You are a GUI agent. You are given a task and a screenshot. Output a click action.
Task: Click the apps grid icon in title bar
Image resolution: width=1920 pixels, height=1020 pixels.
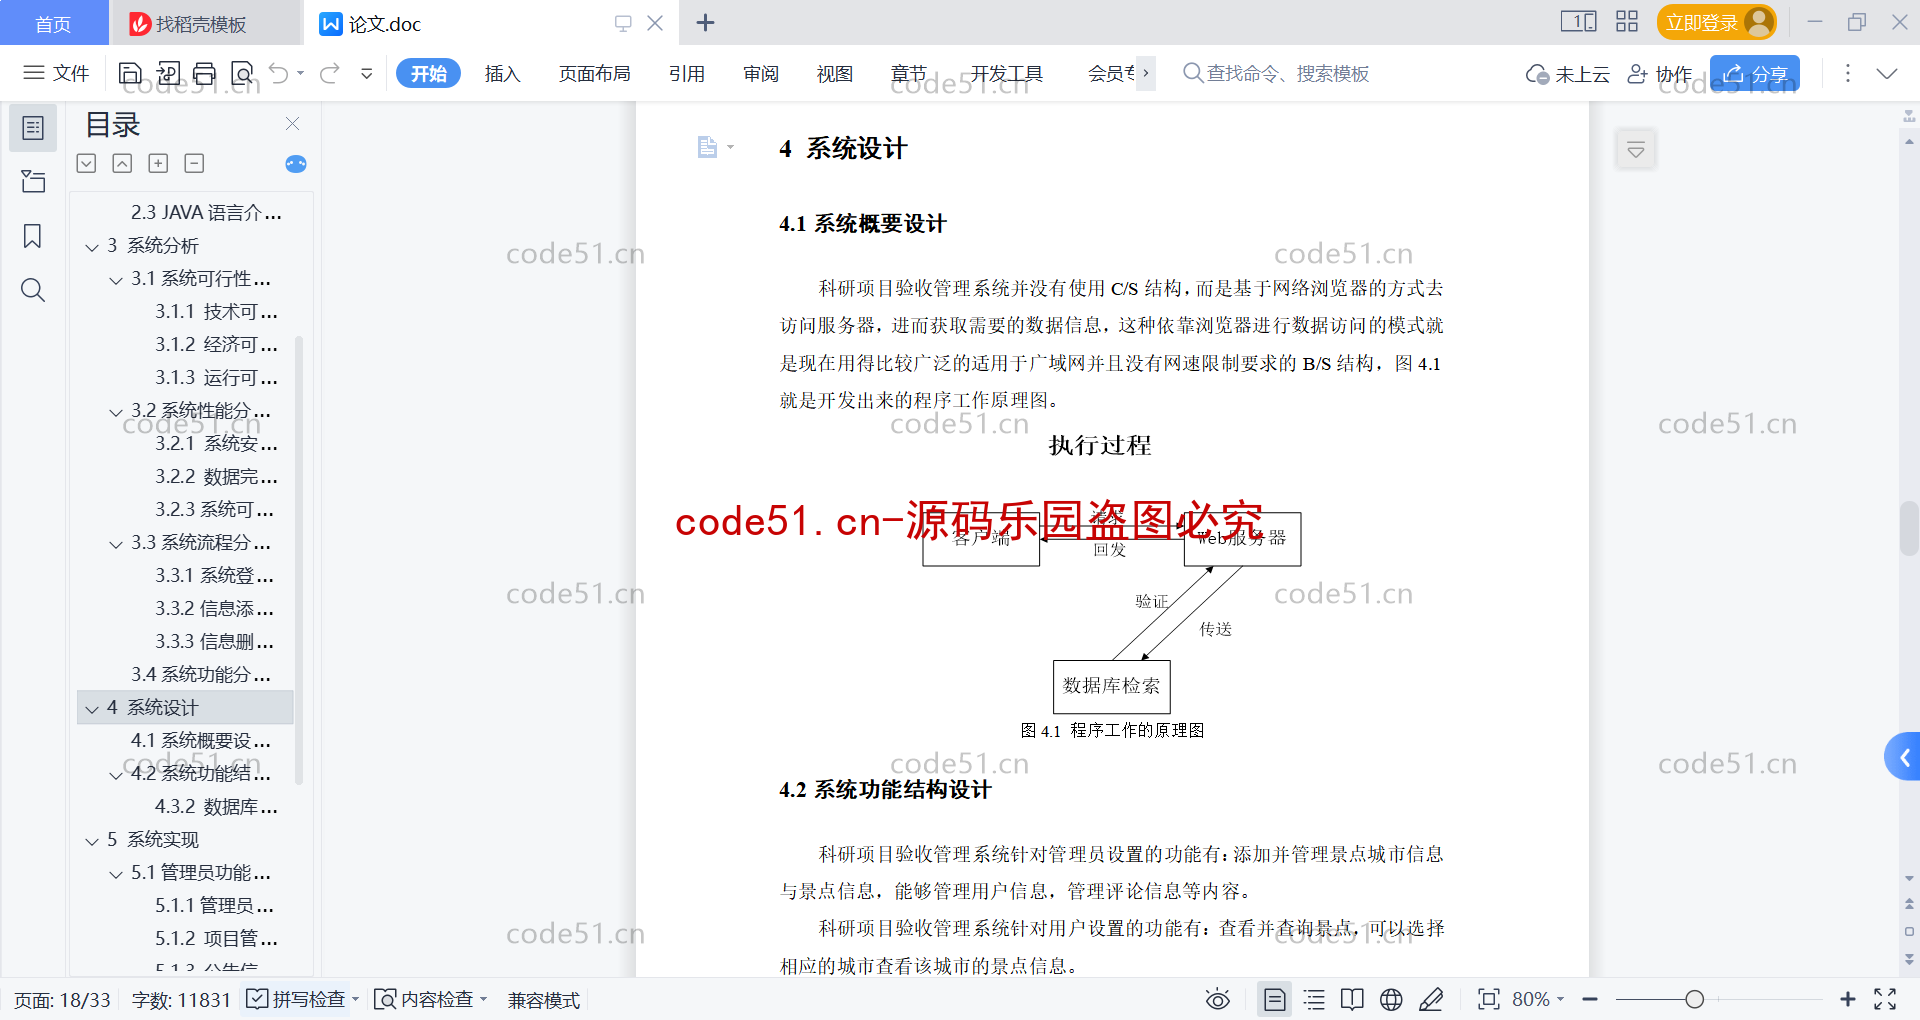pyautogui.click(x=1627, y=21)
